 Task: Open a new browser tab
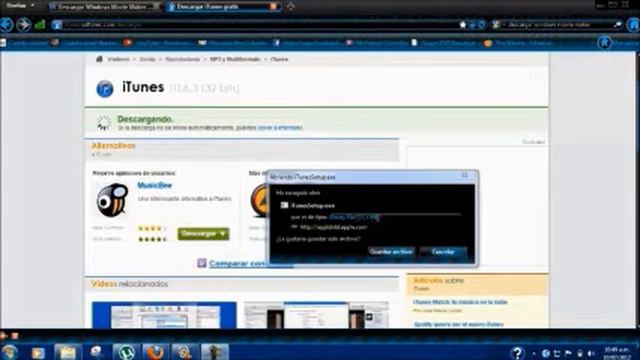click(290, 7)
